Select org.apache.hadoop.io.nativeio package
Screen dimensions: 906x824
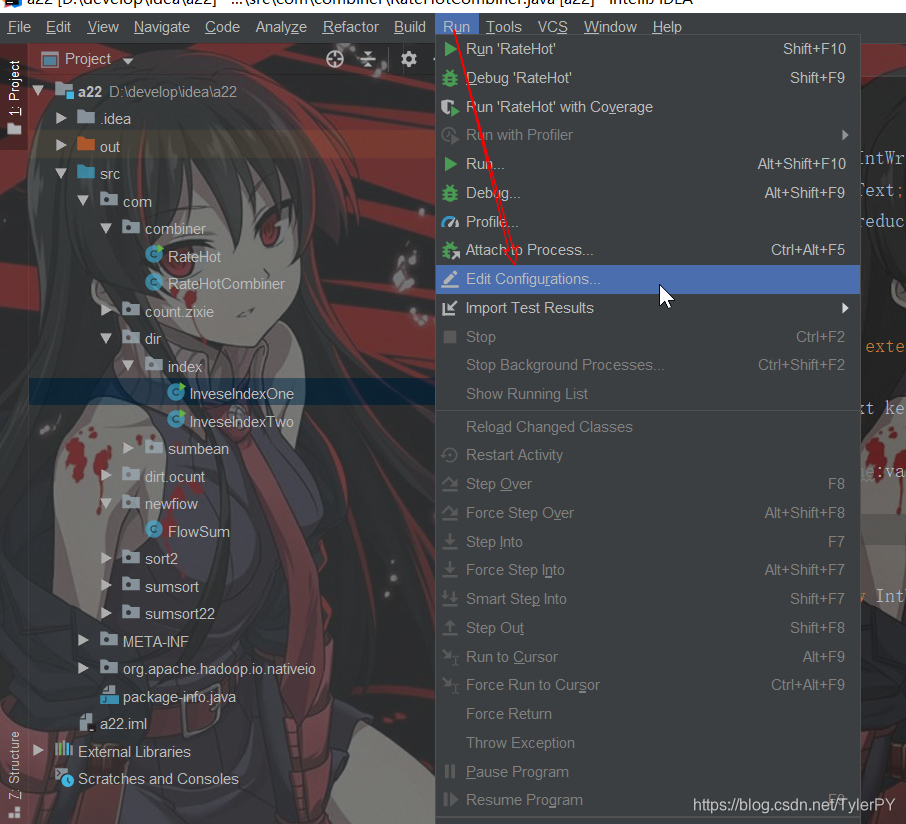pos(219,669)
